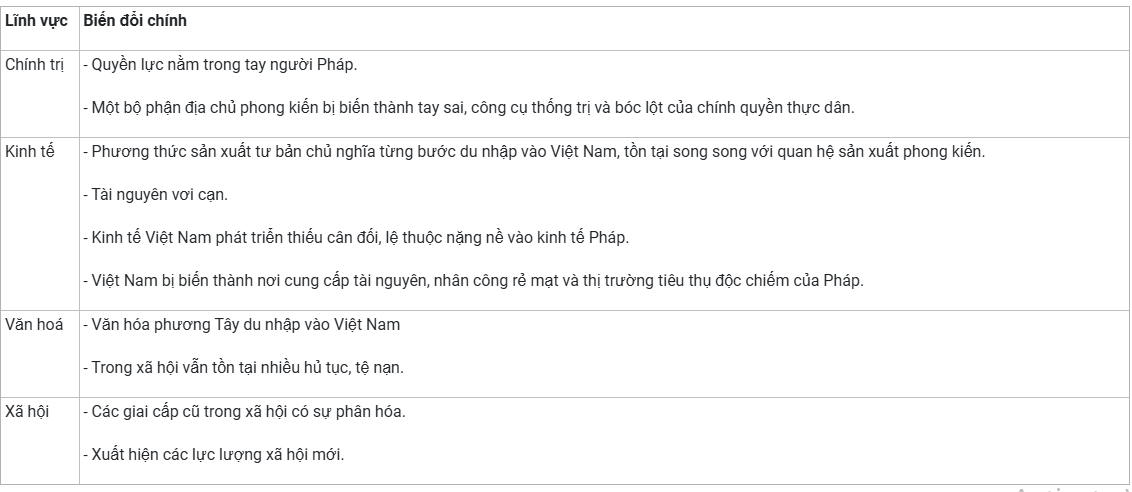Select the 'Chính trị' row label
Image resolution: width=1132 pixels, height=492 pixels.
click(35, 64)
